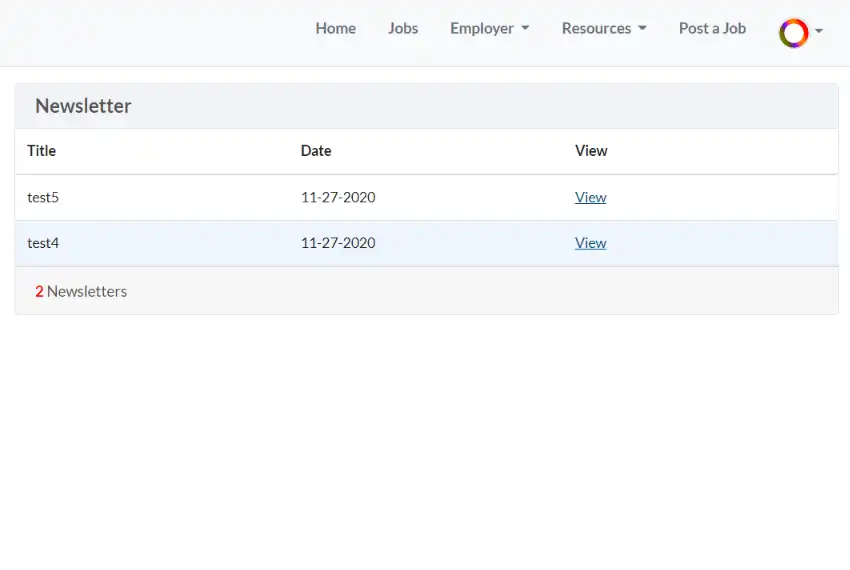The width and height of the screenshot is (850, 570).
Task: Open the Jobs menu item
Action: 403,28
